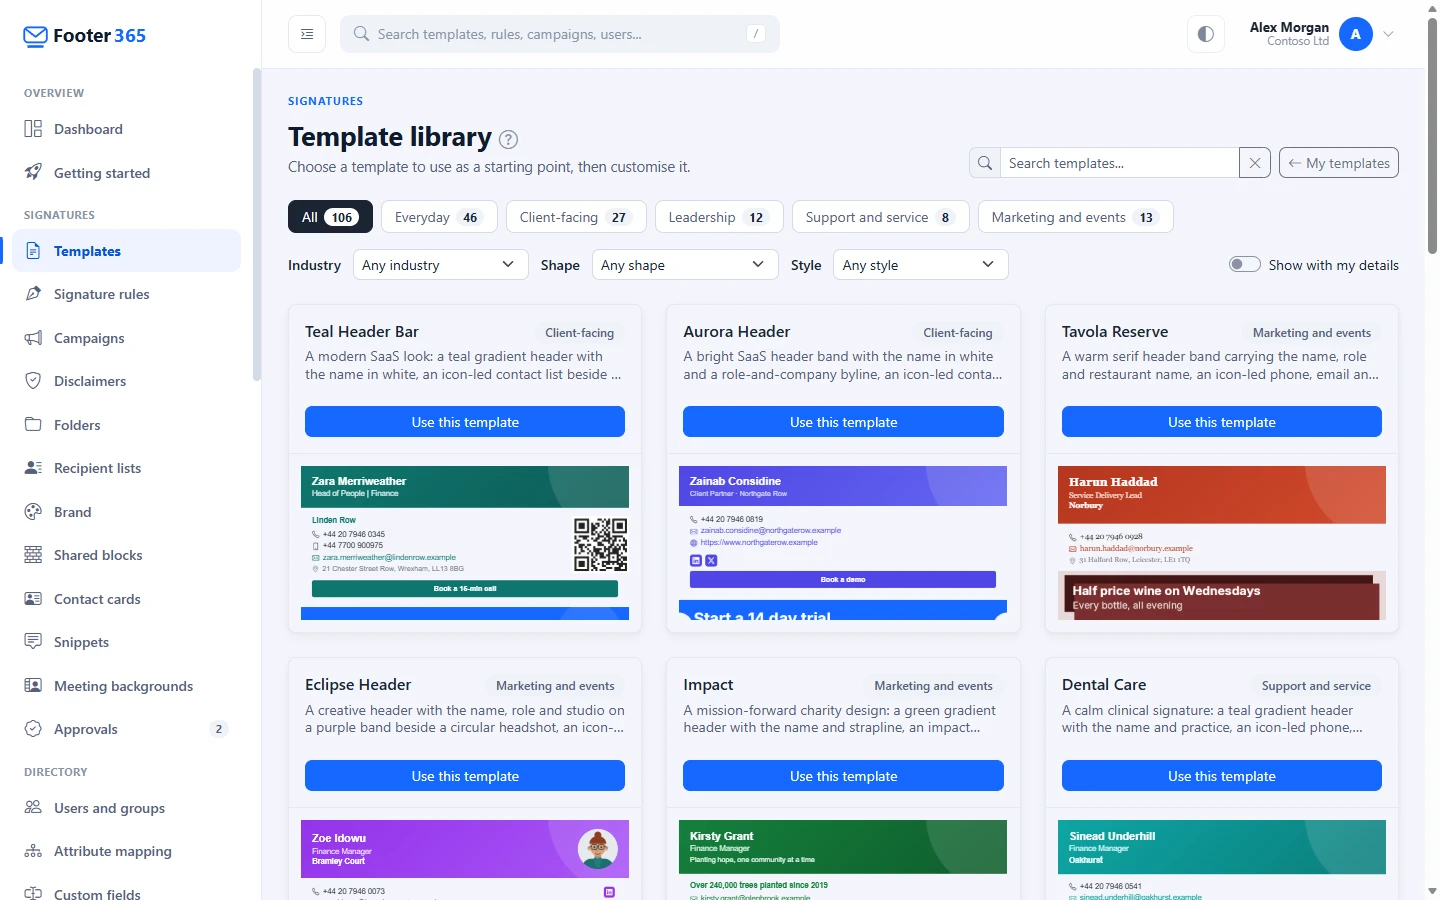
Task: Open the Industry dropdown
Action: (x=440, y=265)
